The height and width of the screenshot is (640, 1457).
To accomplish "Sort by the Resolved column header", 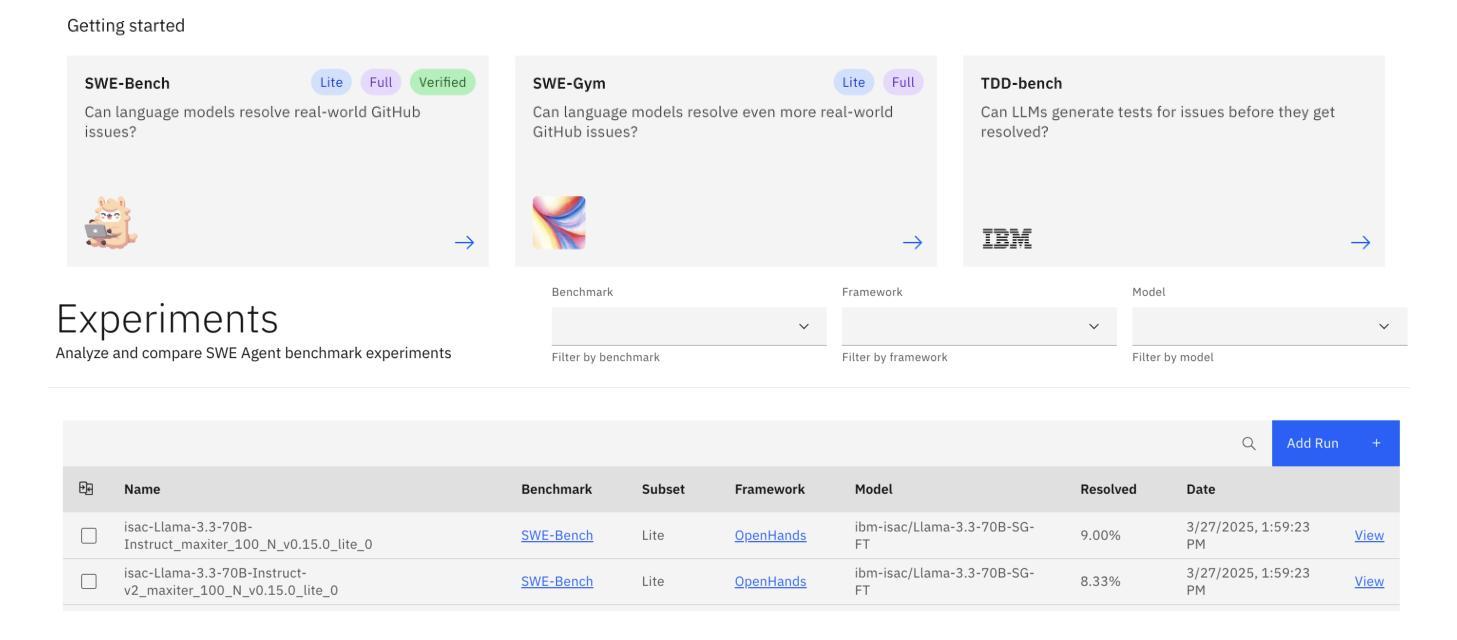I will point(1108,489).
